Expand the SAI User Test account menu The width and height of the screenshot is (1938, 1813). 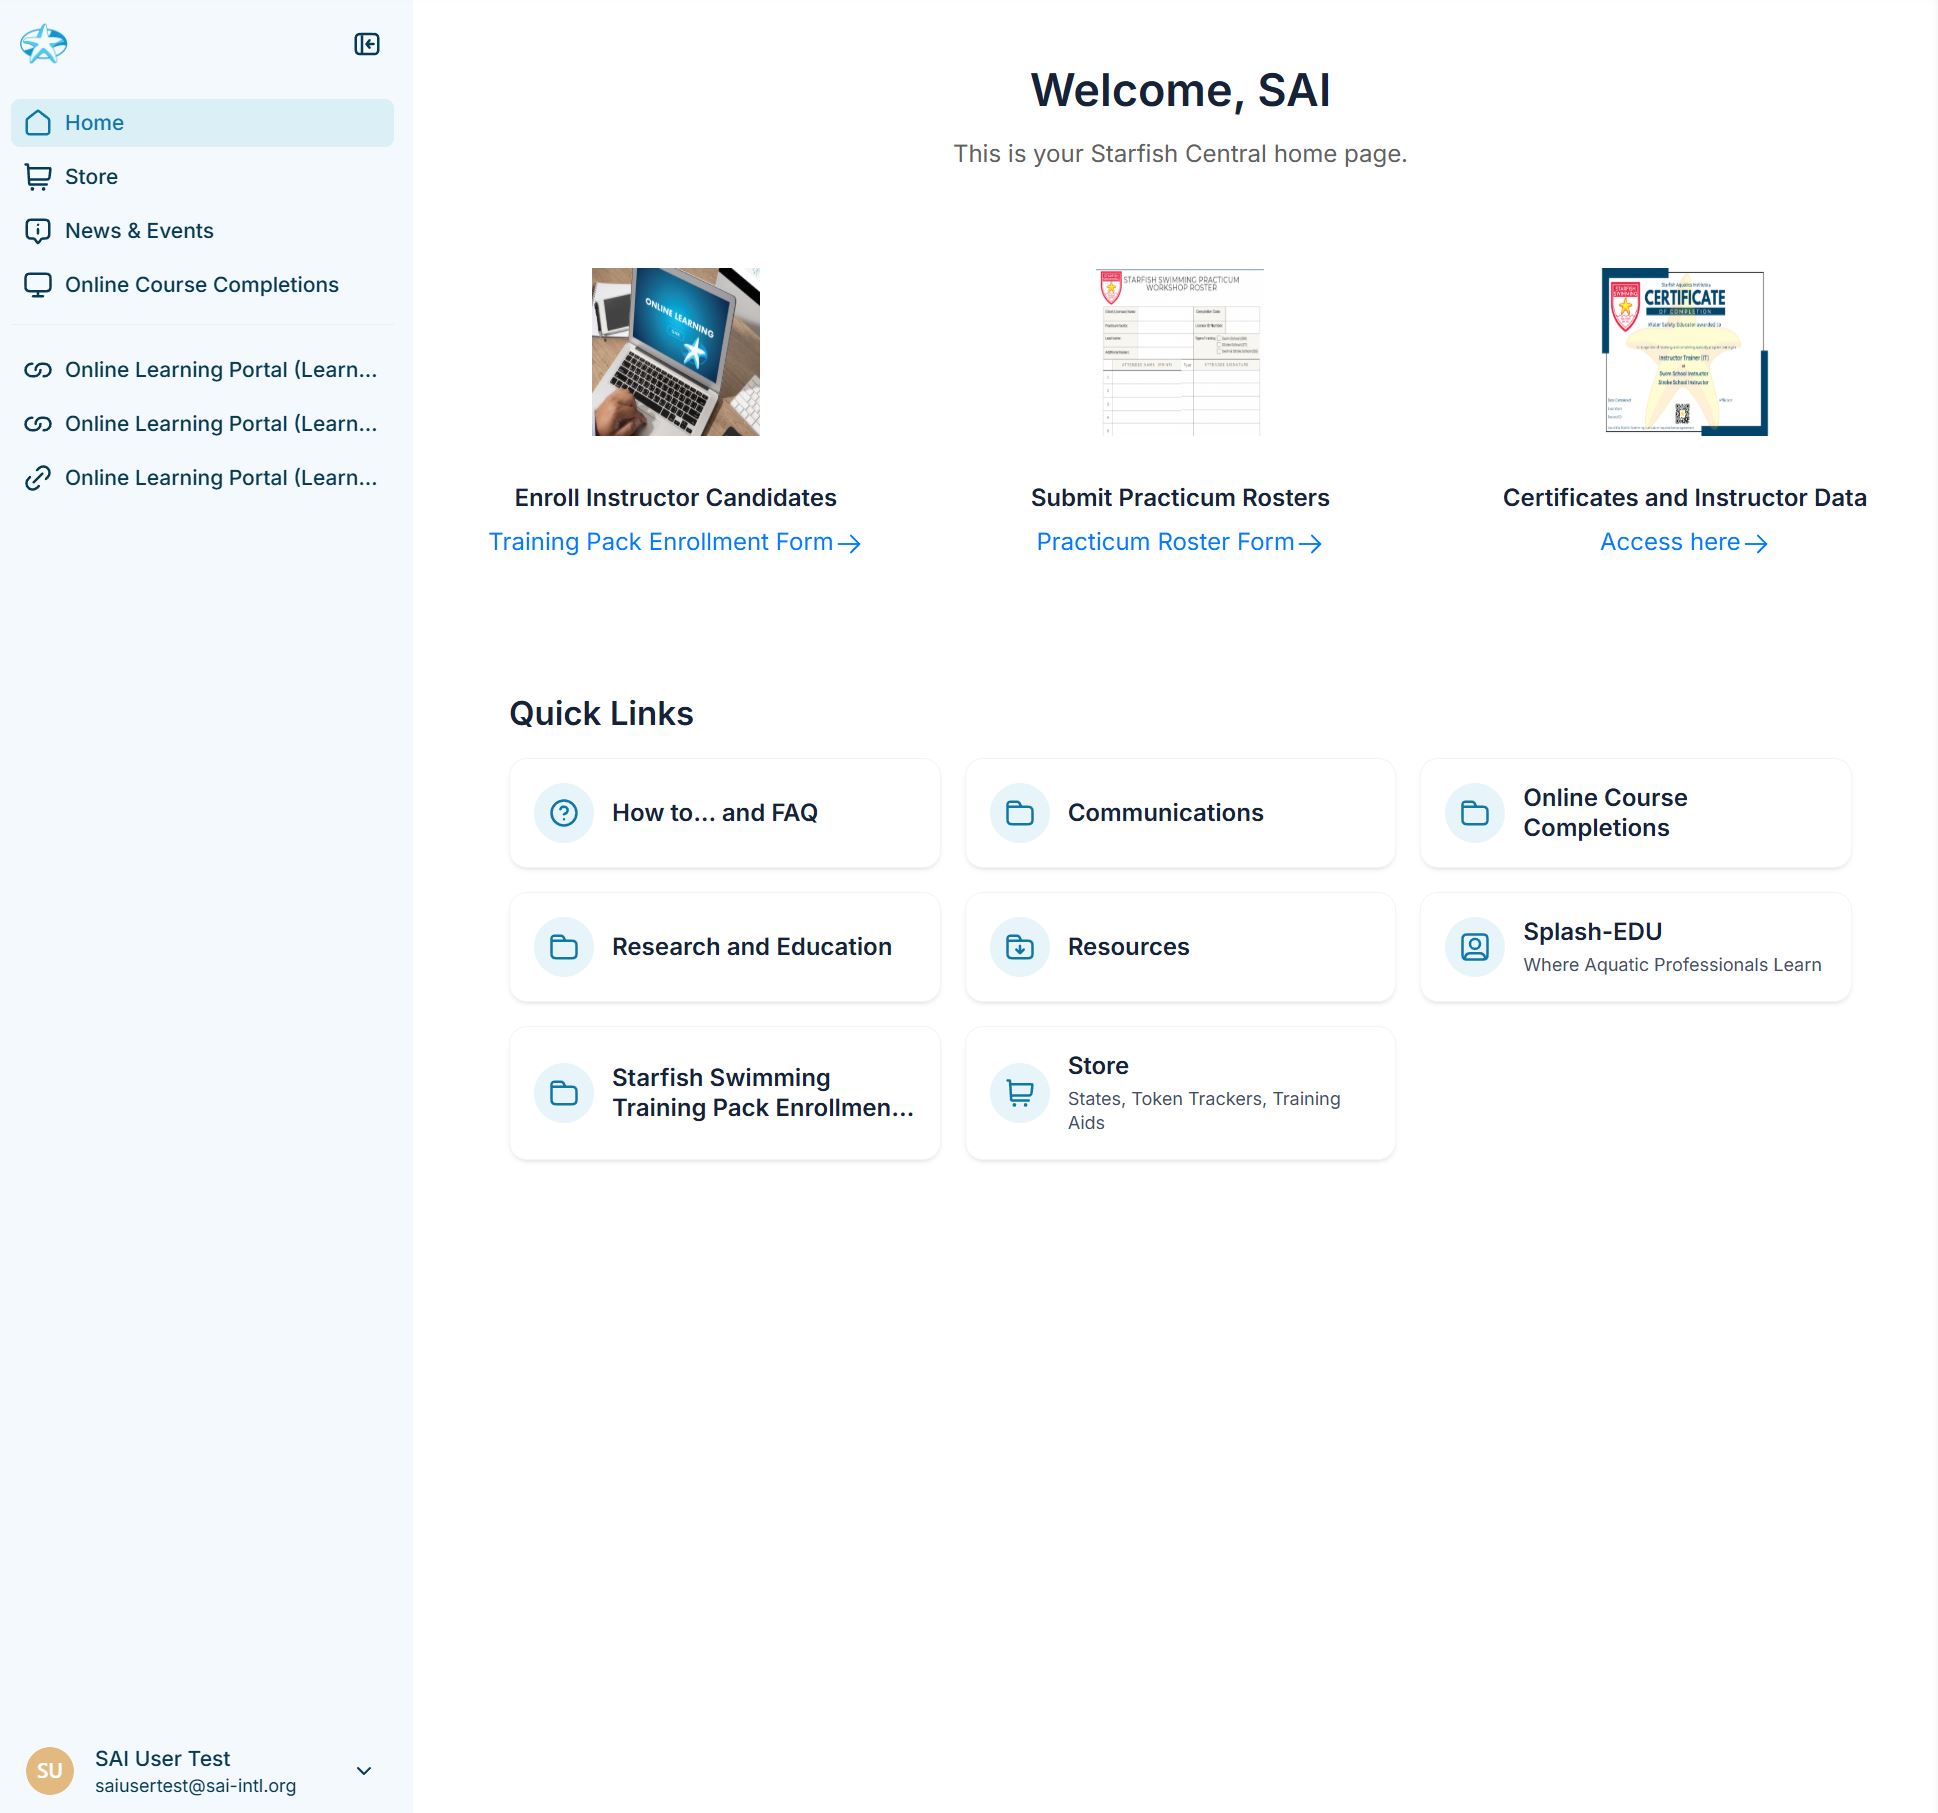click(364, 1771)
